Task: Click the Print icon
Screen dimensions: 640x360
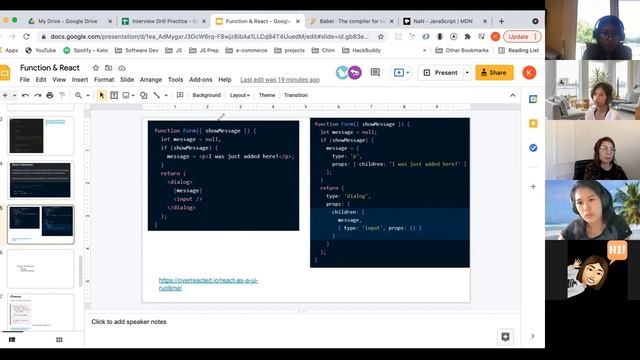Action: click(50, 95)
